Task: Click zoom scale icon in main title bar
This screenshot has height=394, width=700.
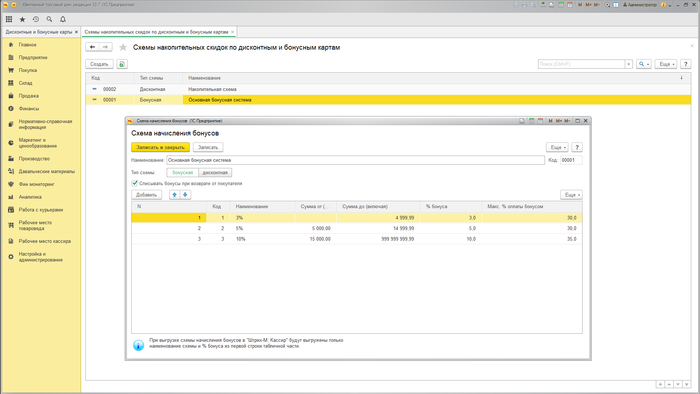Action: click(x=607, y=5)
